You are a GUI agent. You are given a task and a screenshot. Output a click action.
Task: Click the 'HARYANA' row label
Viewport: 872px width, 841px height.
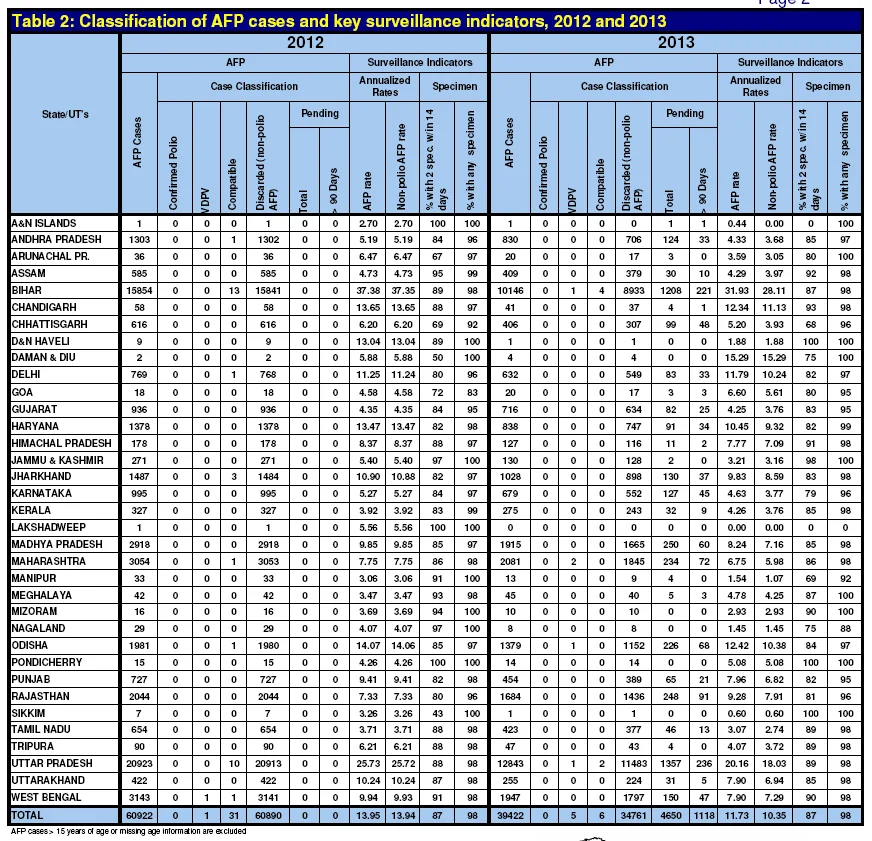[35, 426]
